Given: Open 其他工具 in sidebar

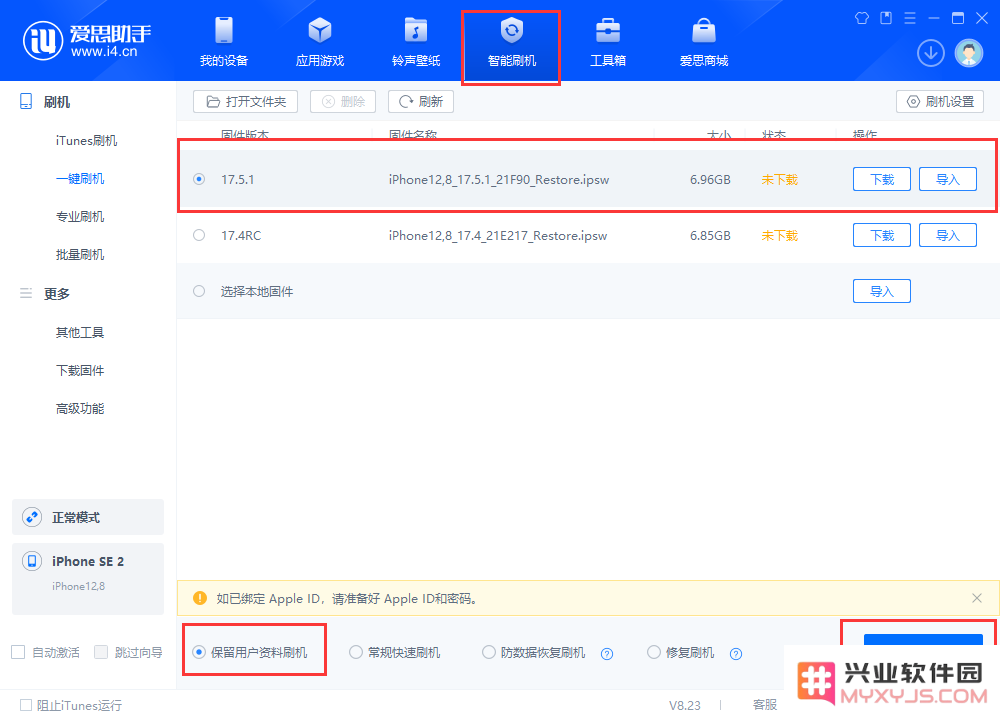Looking at the screenshot, I should 80,332.
